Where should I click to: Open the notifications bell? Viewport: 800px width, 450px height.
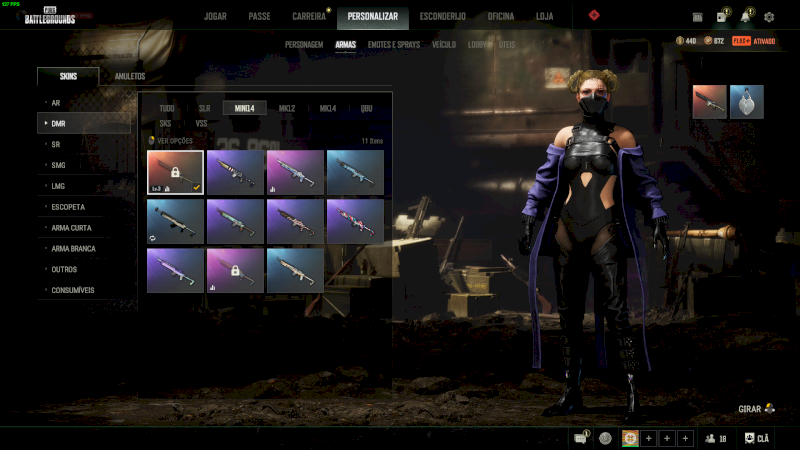click(745, 16)
